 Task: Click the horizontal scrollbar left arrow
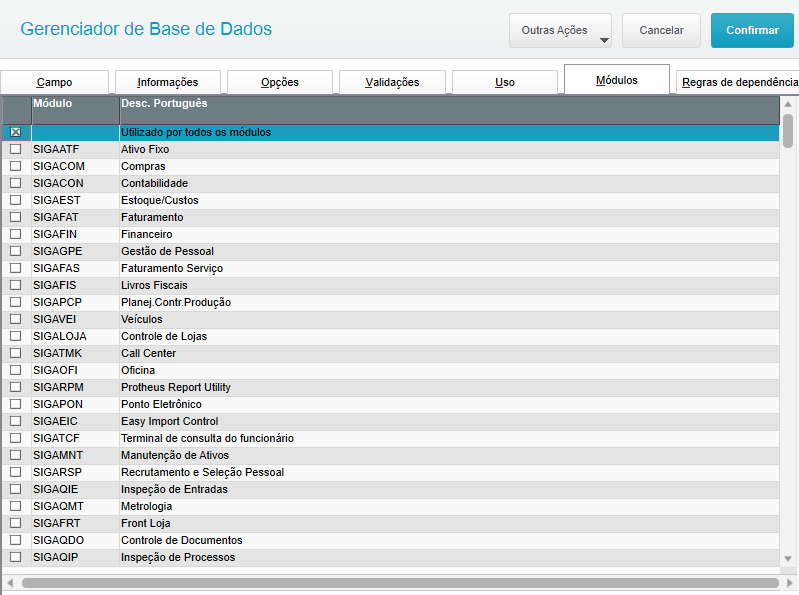(x=10, y=583)
